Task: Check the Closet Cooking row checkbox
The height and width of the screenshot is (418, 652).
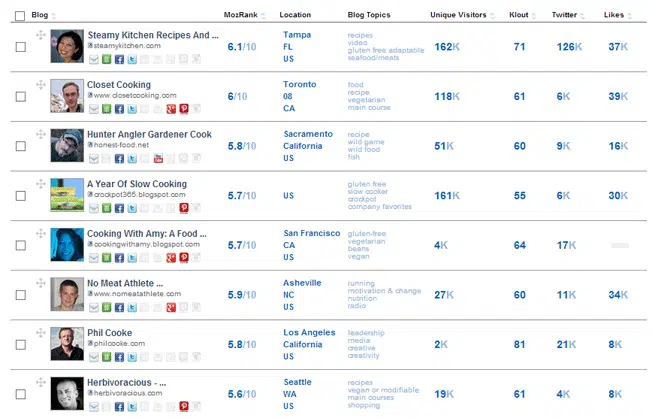Action: (x=20, y=97)
